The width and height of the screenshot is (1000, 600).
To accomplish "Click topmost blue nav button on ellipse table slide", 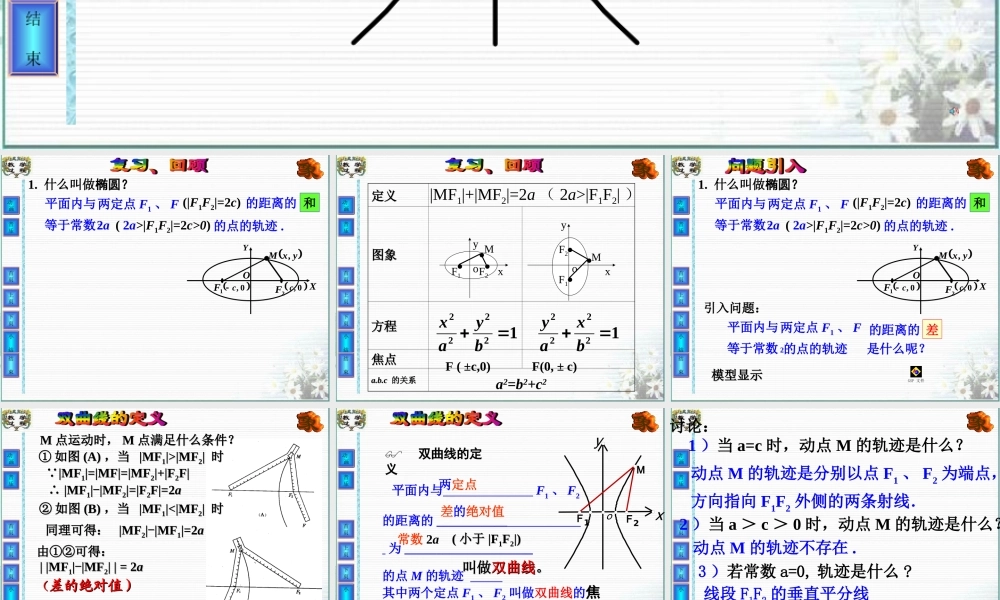I will (x=346, y=205).
